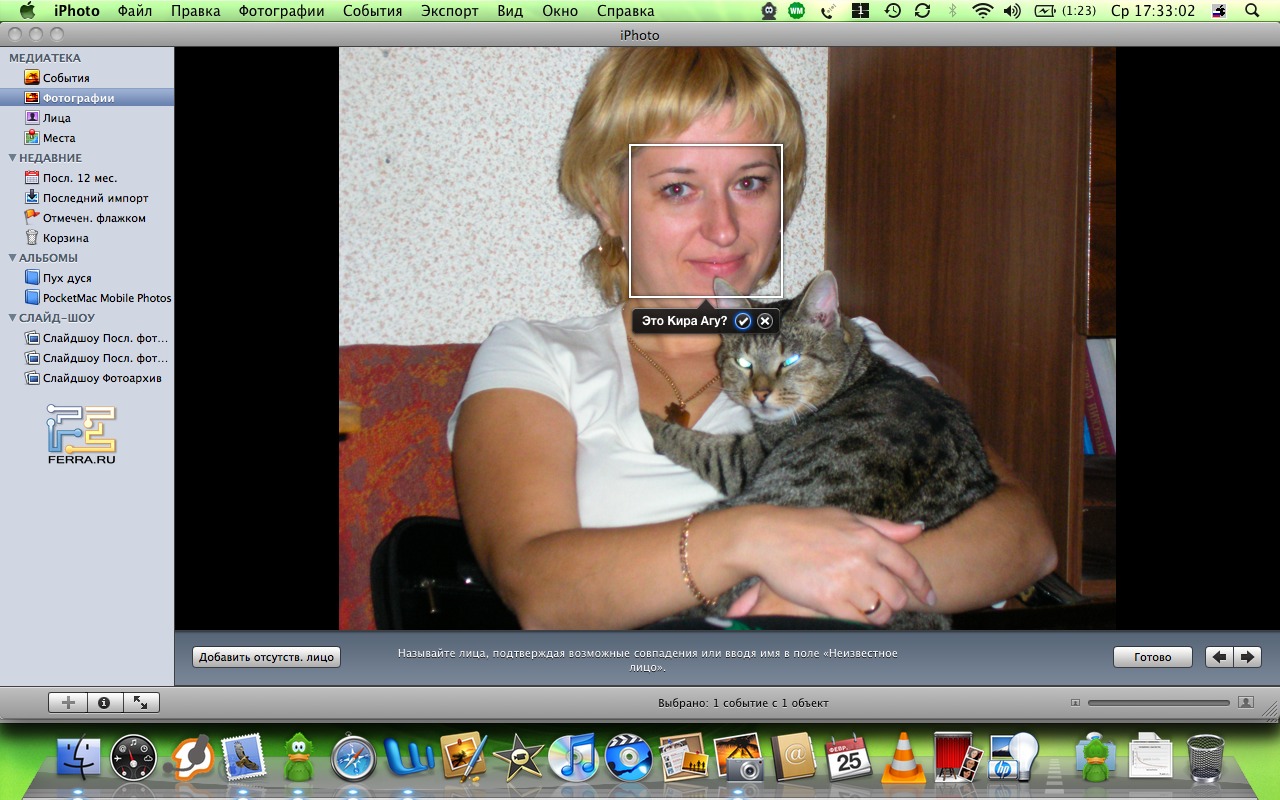Click the volume icon in the menu bar

[1012, 11]
